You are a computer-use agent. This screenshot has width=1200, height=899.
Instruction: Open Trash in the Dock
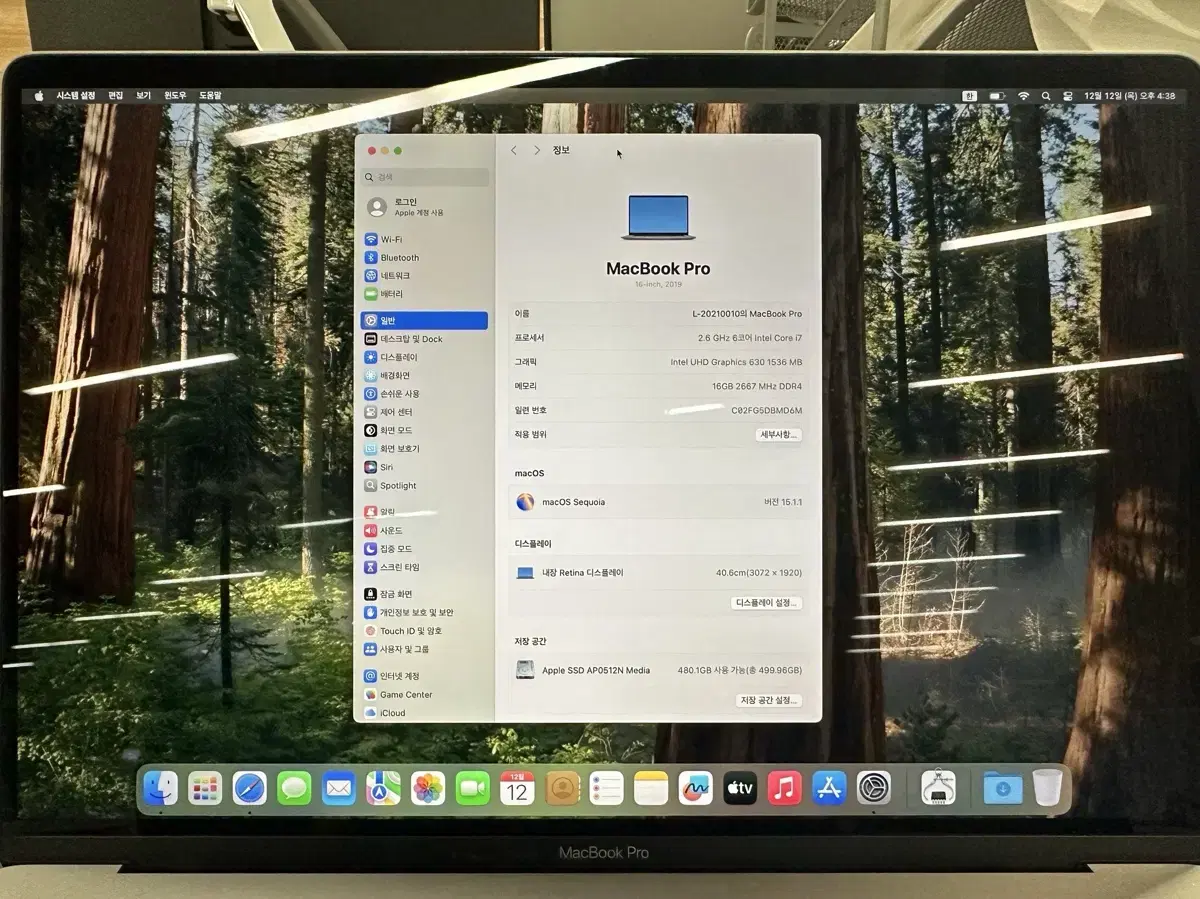1047,788
